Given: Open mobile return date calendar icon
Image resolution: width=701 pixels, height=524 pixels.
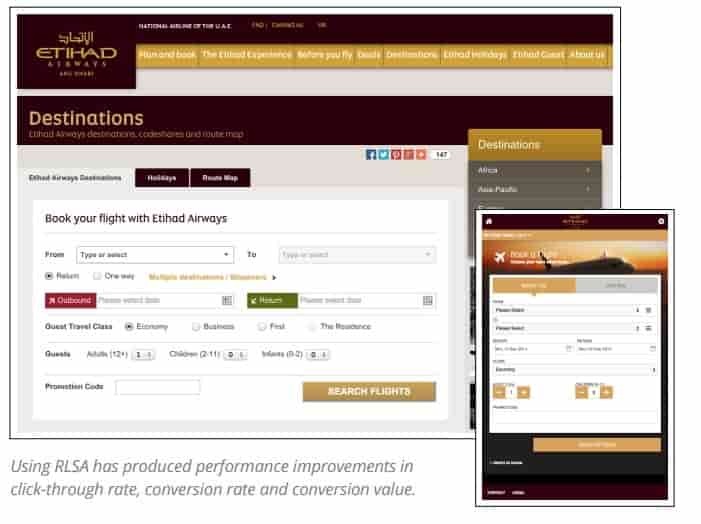Looking at the screenshot, I should (x=653, y=348).
